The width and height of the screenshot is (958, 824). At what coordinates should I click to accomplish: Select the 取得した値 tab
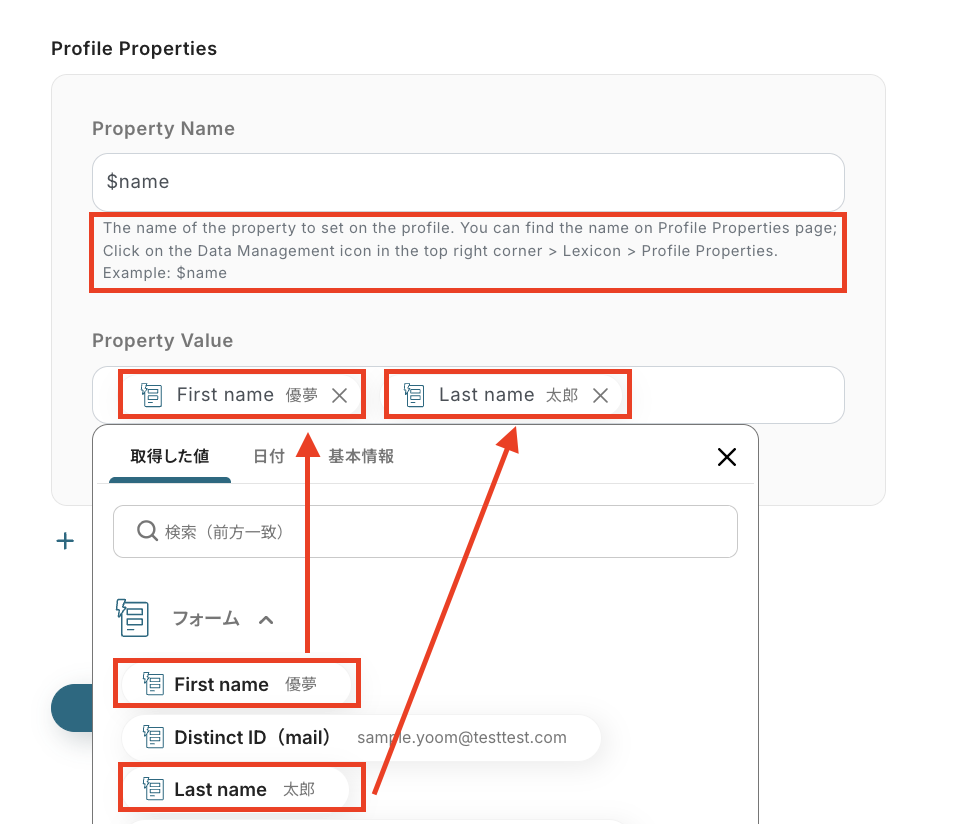pos(170,456)
